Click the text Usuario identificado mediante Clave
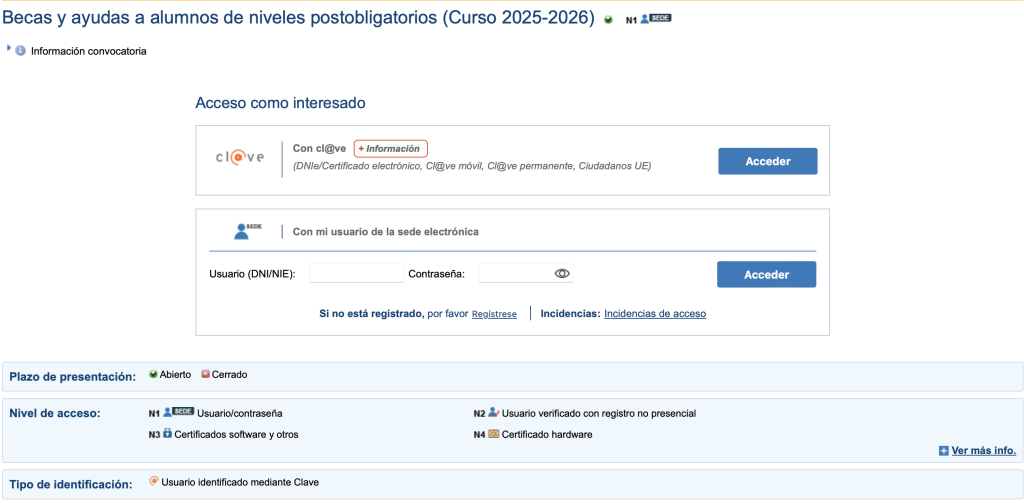The width and height of the screenshot is (1024, 503). (240, 483)
